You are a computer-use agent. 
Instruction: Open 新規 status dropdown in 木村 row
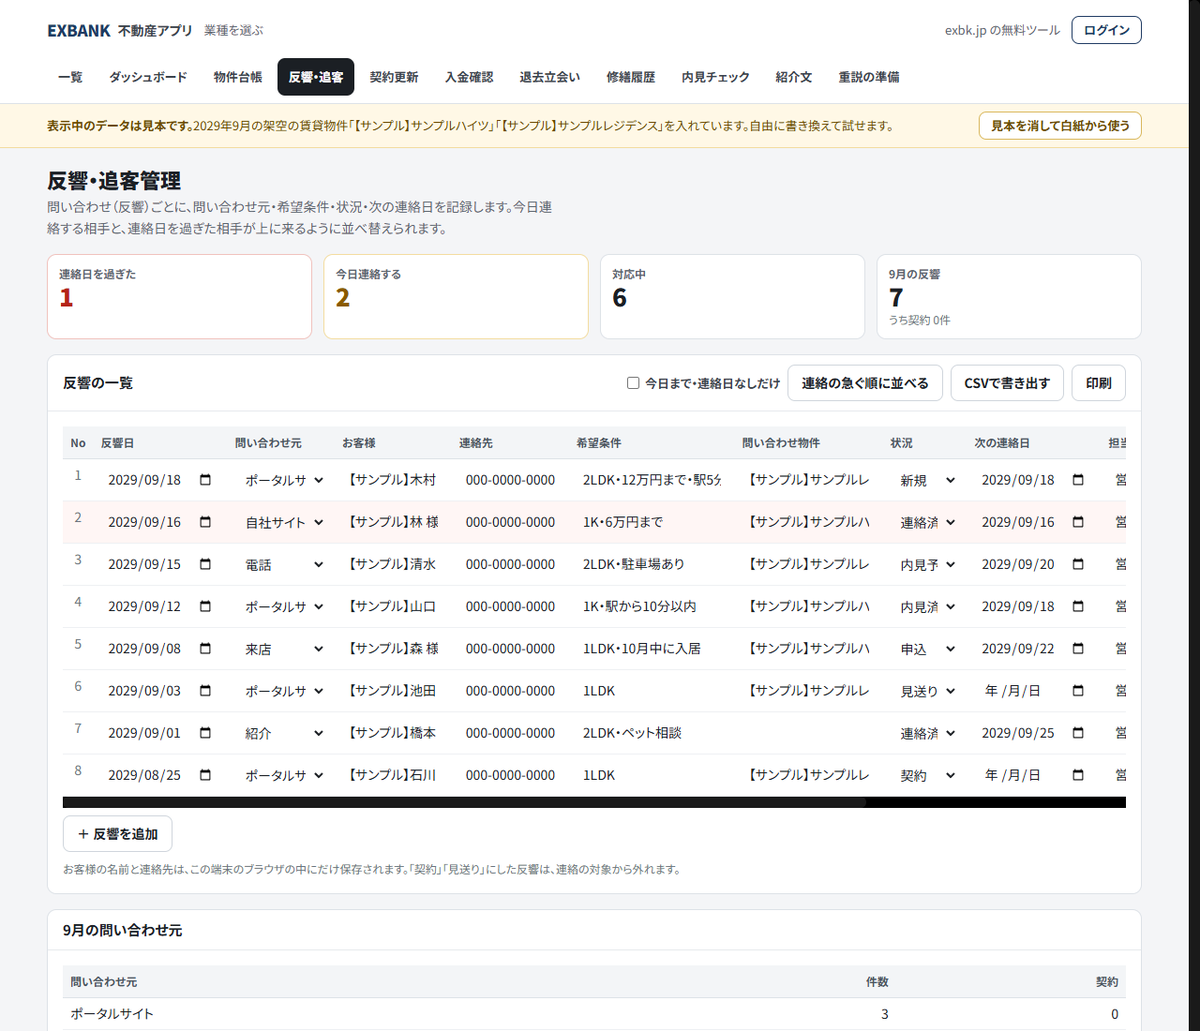[x=928, y=480]
